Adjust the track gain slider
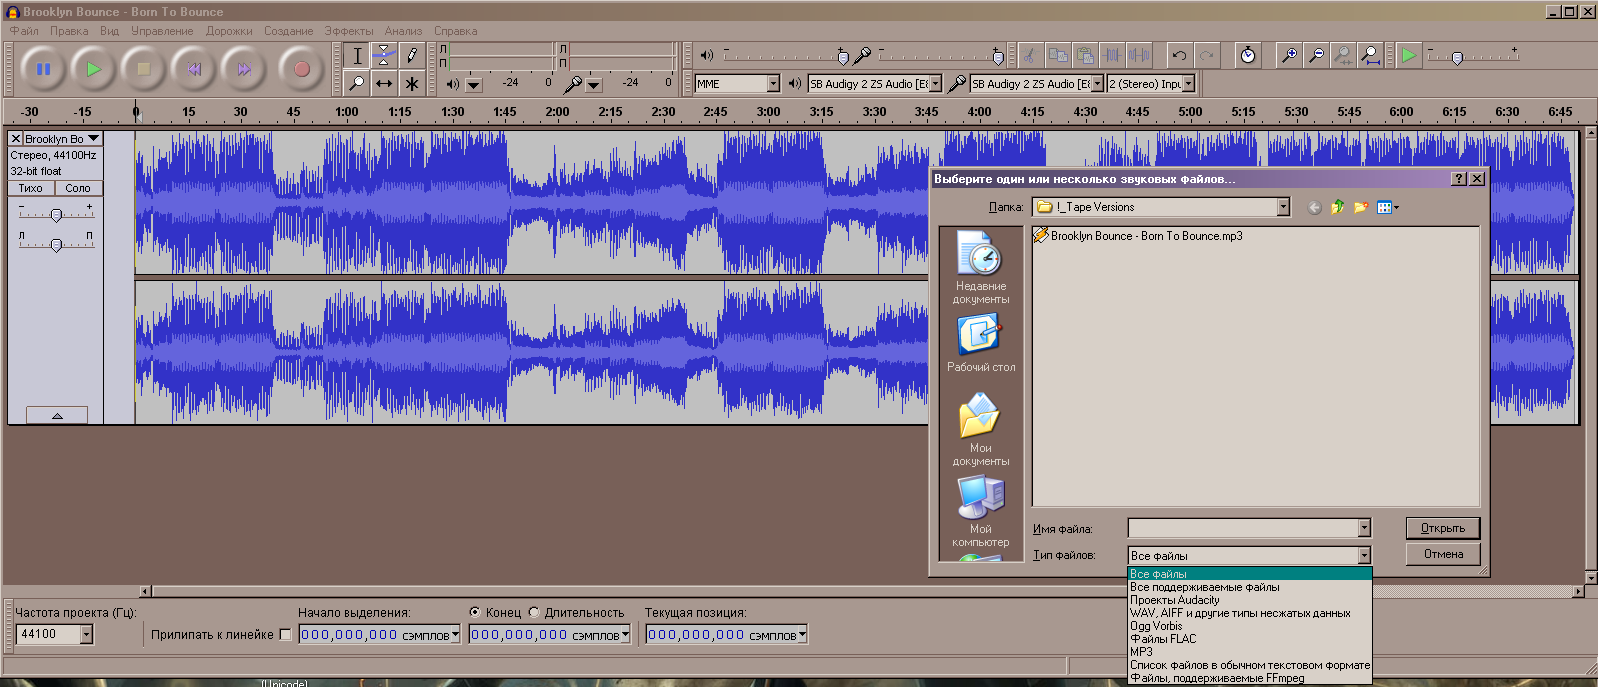The height and width of the screenshot is (687, 1598). (x=56, y=215)
